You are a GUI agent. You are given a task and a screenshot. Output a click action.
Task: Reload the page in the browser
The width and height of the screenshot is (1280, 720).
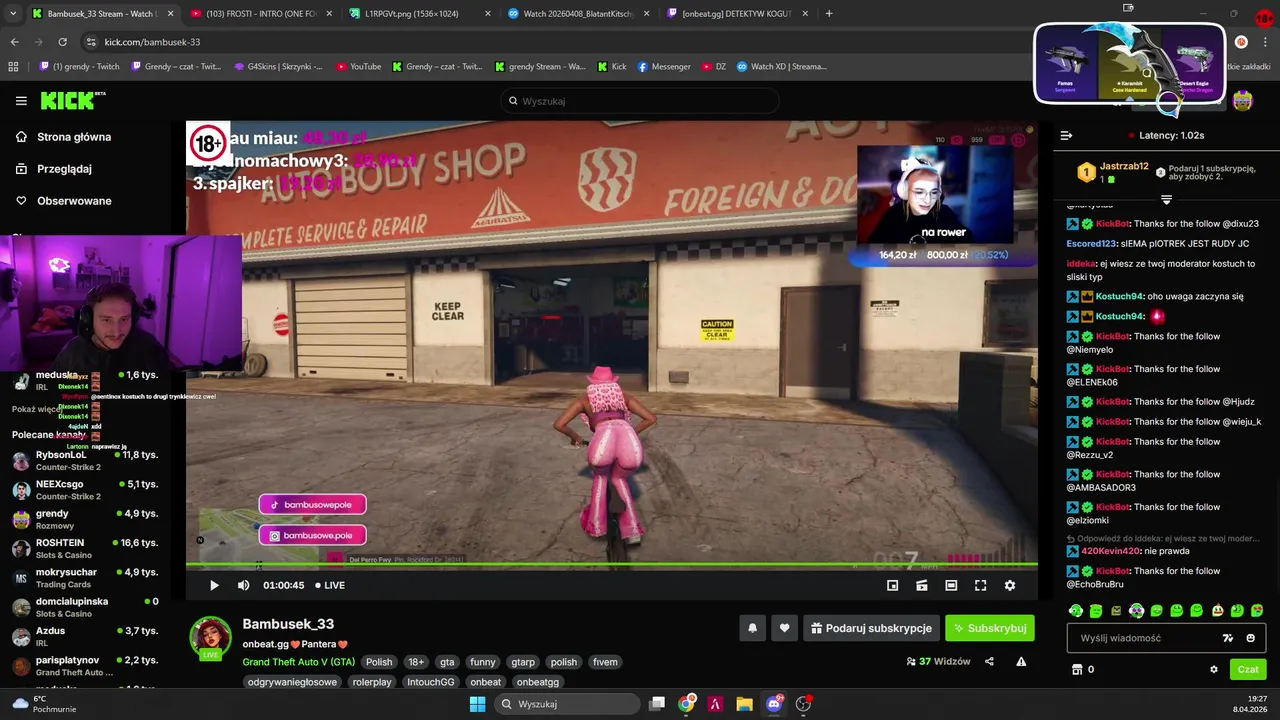click(x=62, y=42)
